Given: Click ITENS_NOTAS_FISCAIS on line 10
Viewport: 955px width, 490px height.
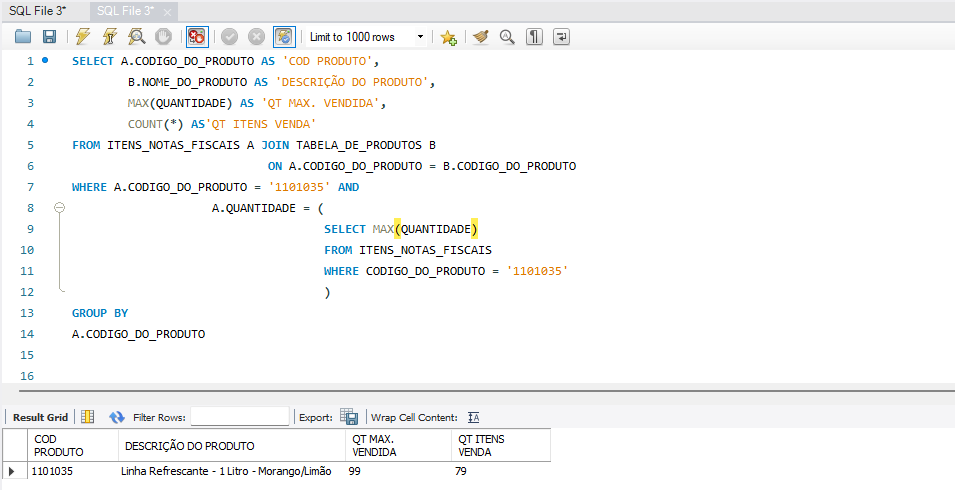Looking at the screenshot, I should coord(425,250).
